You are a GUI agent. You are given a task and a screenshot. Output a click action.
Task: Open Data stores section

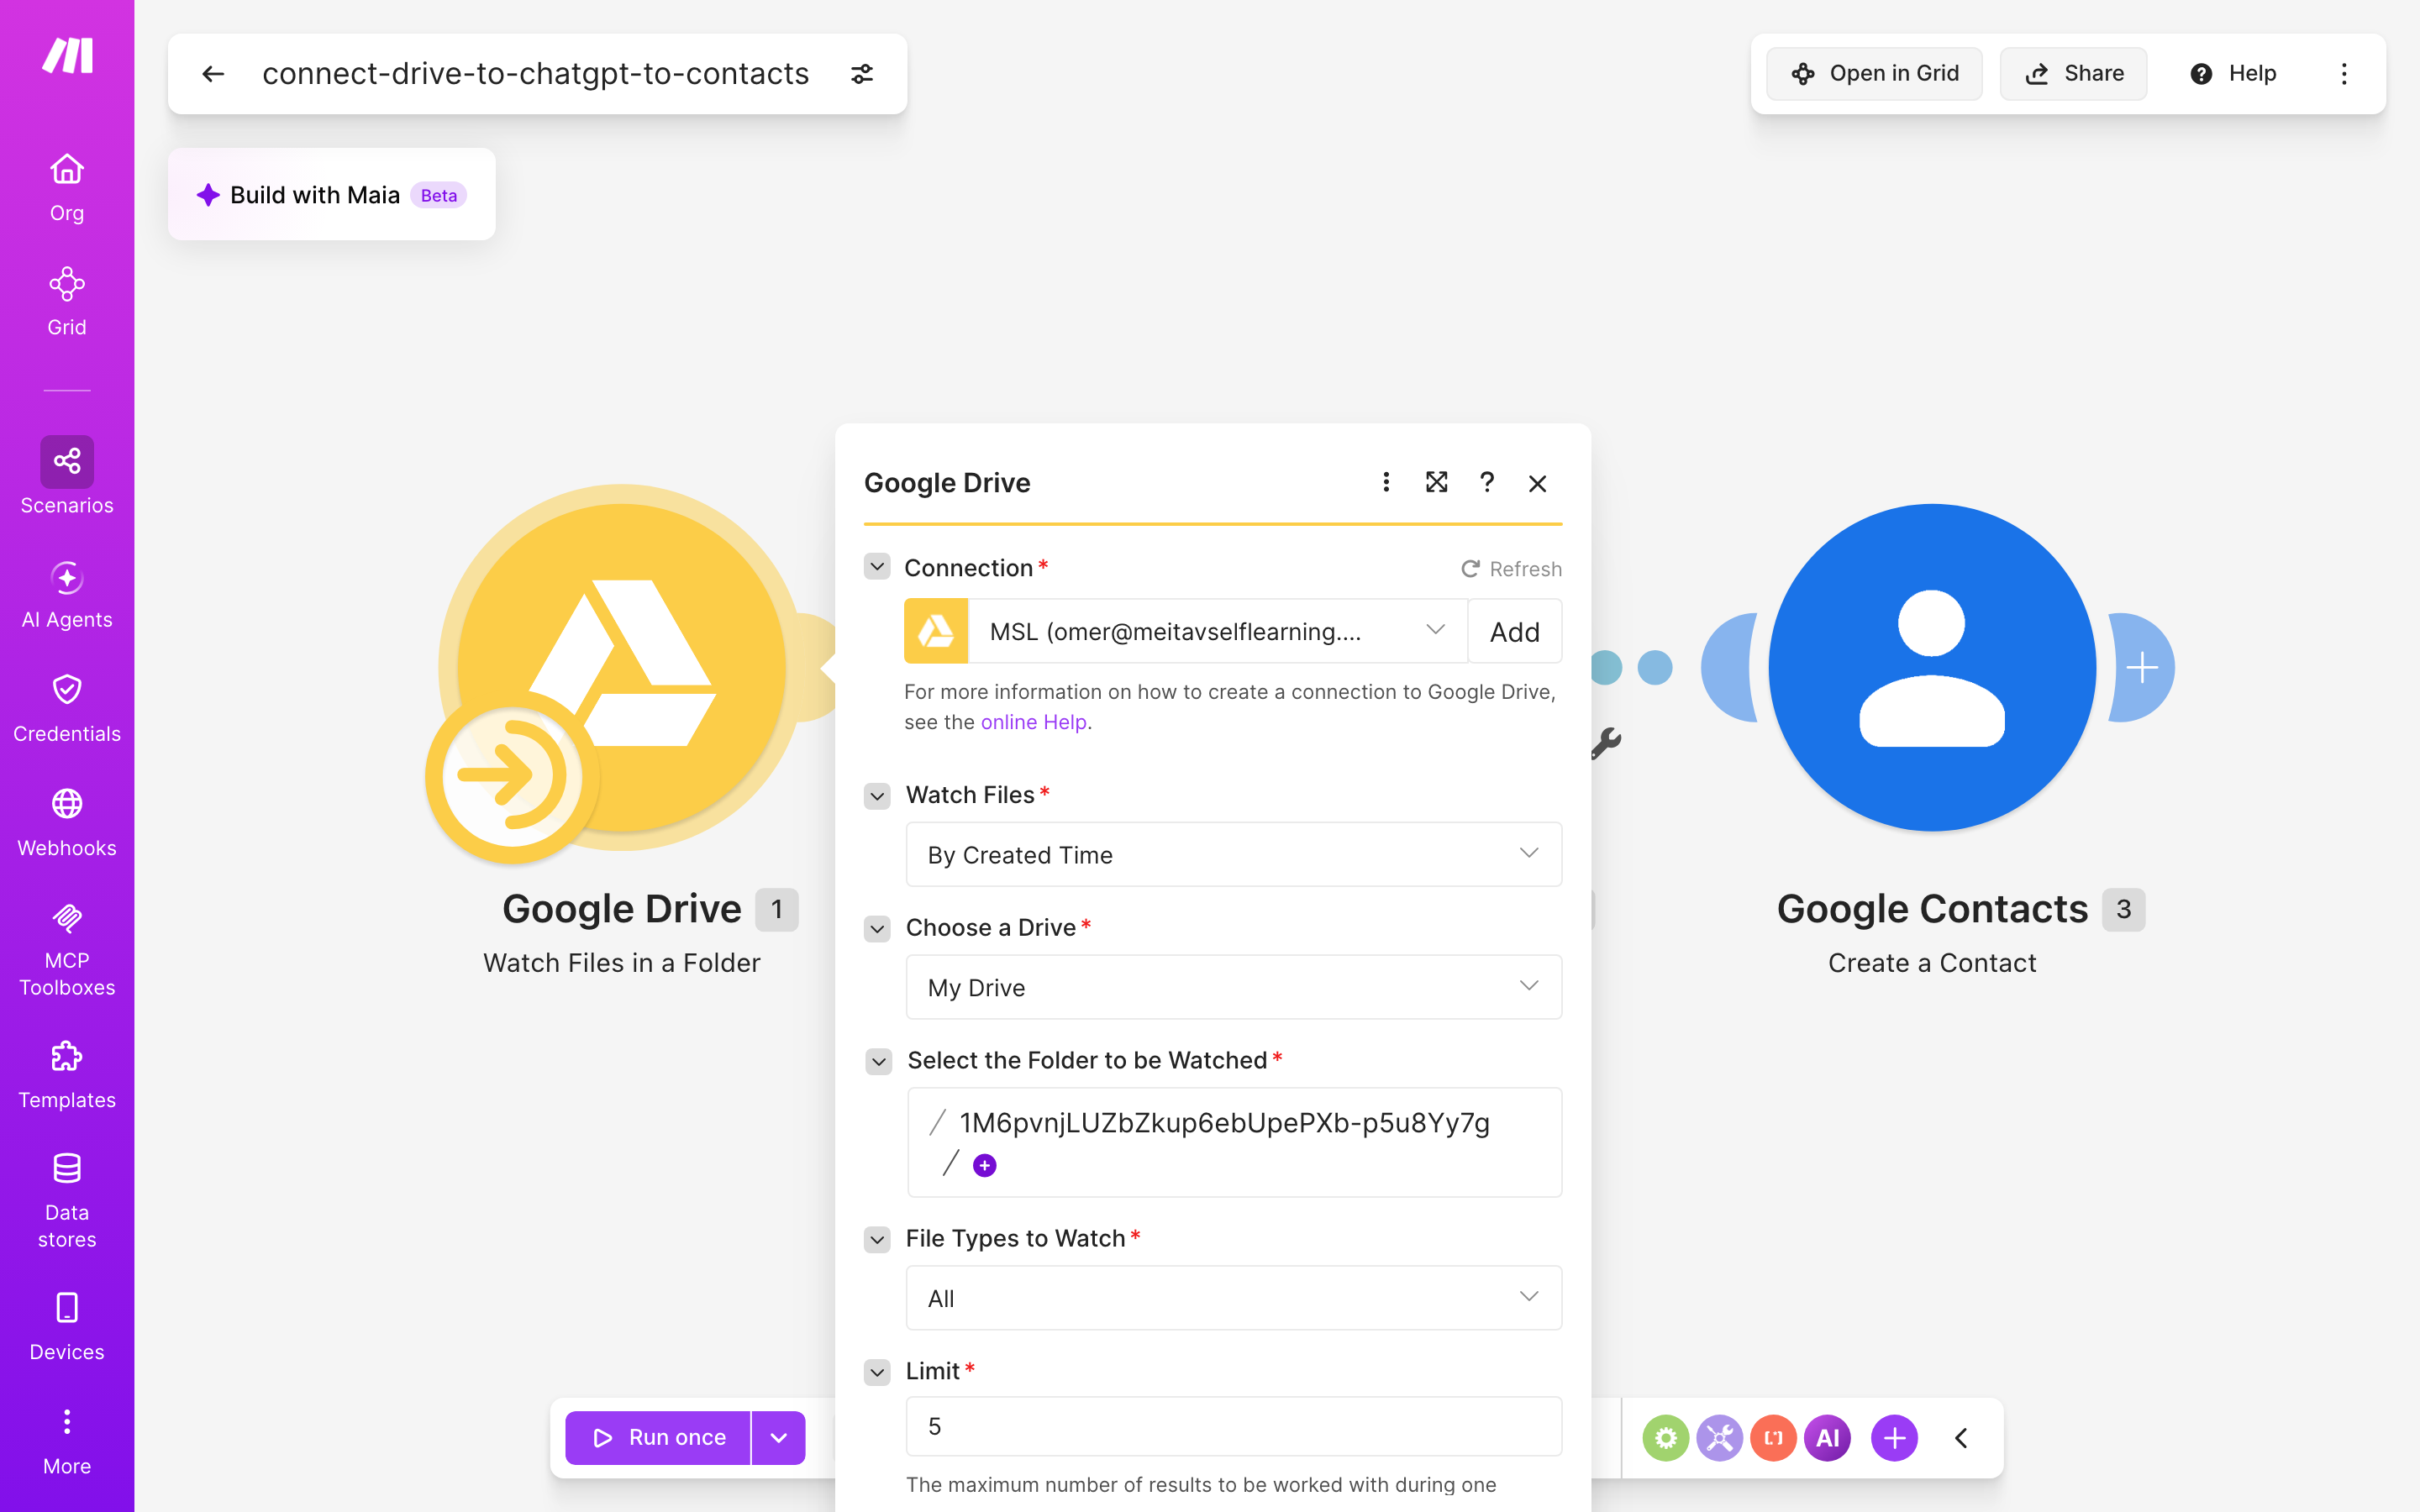(x=67, y=1200)
